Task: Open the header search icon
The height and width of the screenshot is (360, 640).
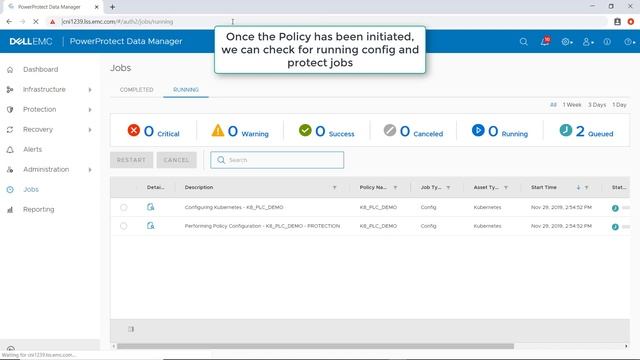Action: (x=524, y=42)
